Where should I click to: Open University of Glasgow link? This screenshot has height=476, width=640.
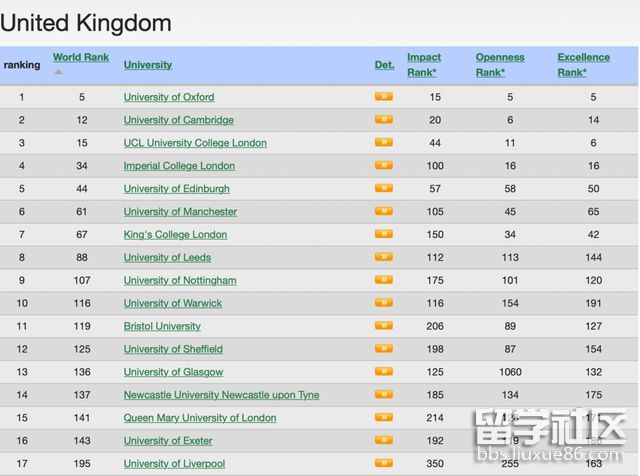point(173,372)
